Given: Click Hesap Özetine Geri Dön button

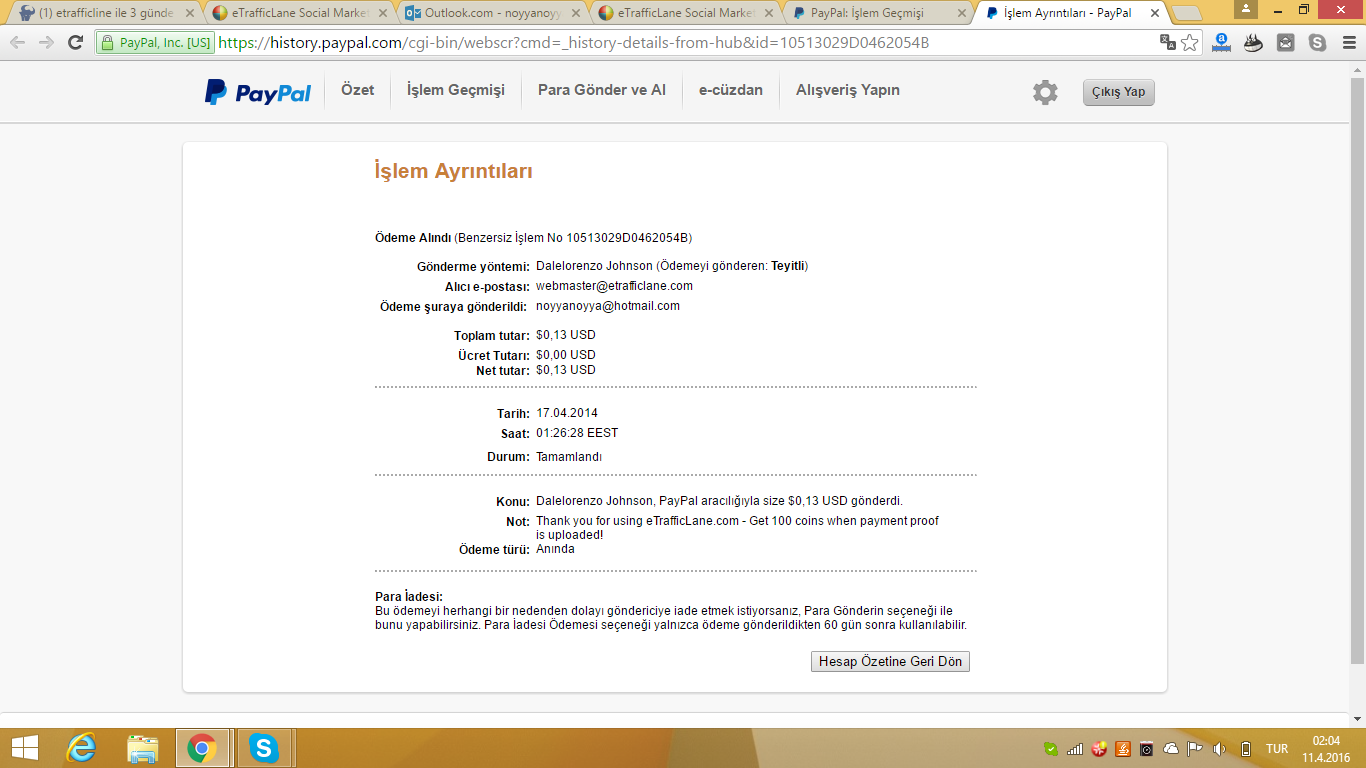Looking at the screenshot, I should (890, 662).
